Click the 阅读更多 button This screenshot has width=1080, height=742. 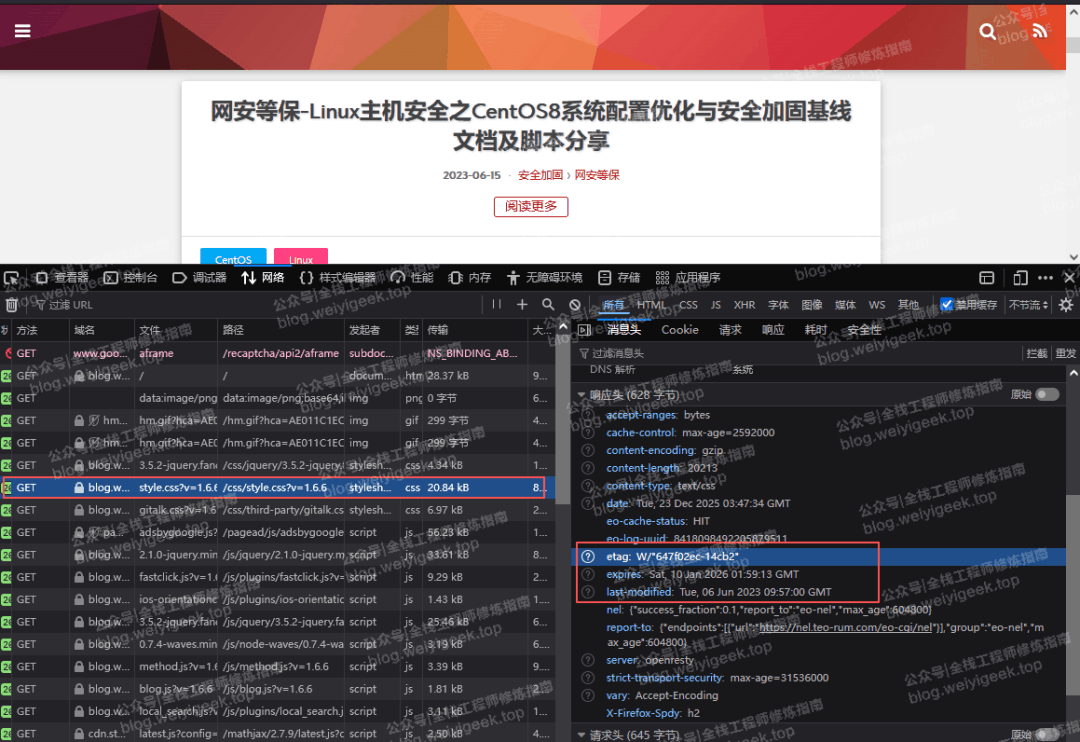coord(531,207)
